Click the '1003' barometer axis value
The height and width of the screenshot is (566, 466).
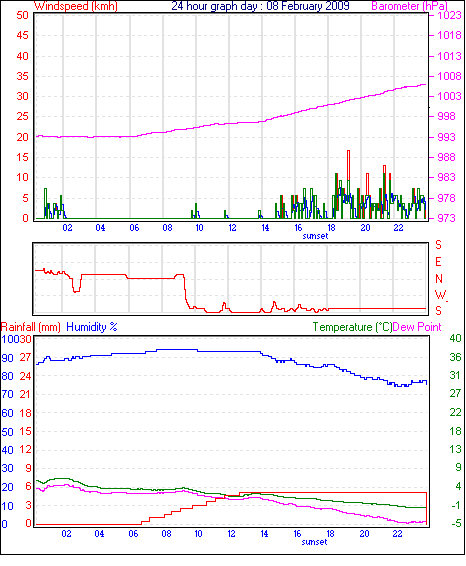[449, 96]
